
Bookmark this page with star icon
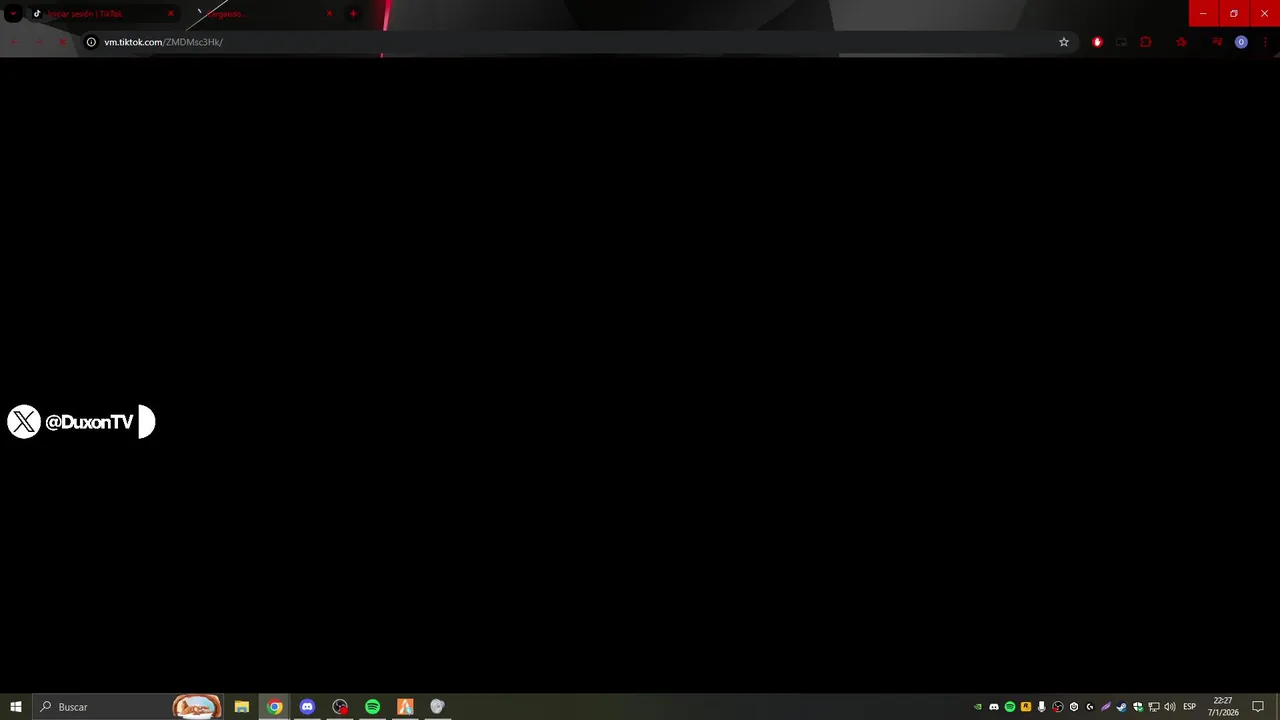(1064, 42)
